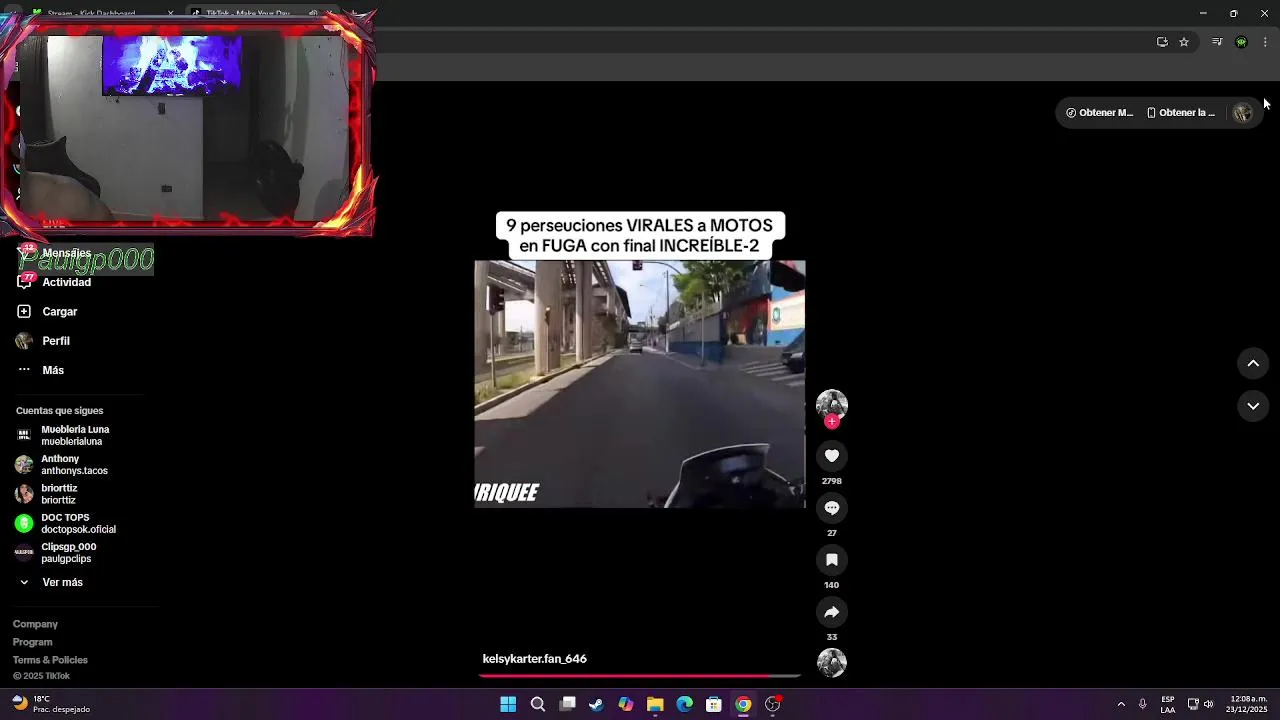1280x720 pixels.
Task: Open Chrome three-dot menu
Action: [x=1265, y=42]
